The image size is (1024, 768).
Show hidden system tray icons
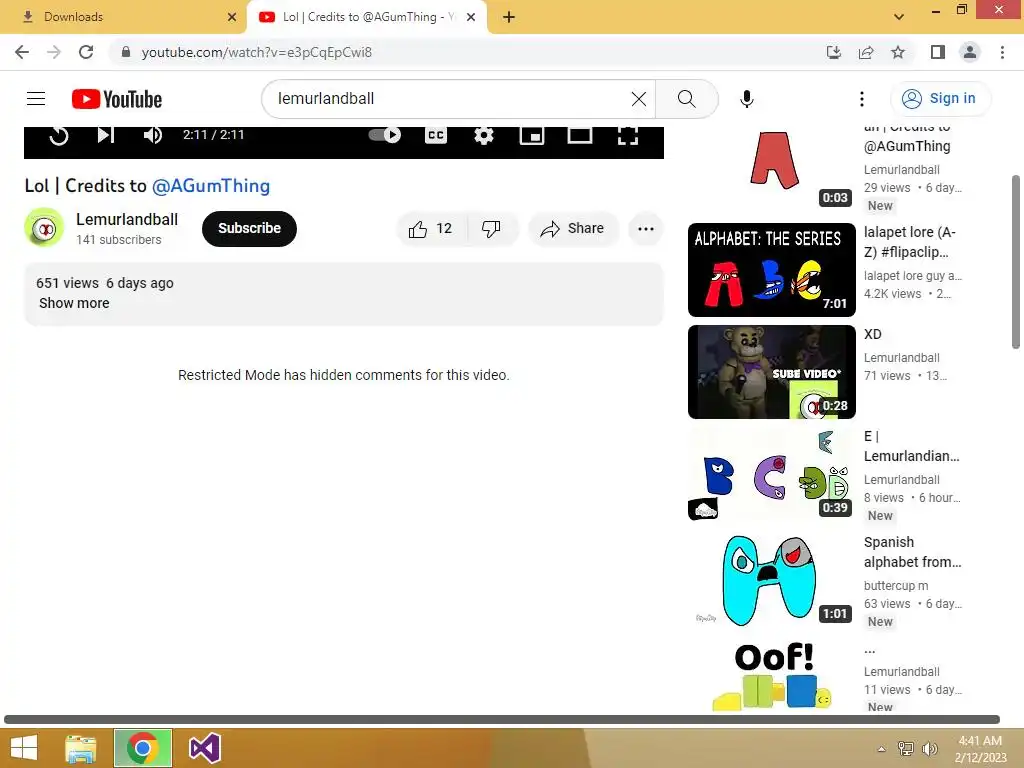882,749
